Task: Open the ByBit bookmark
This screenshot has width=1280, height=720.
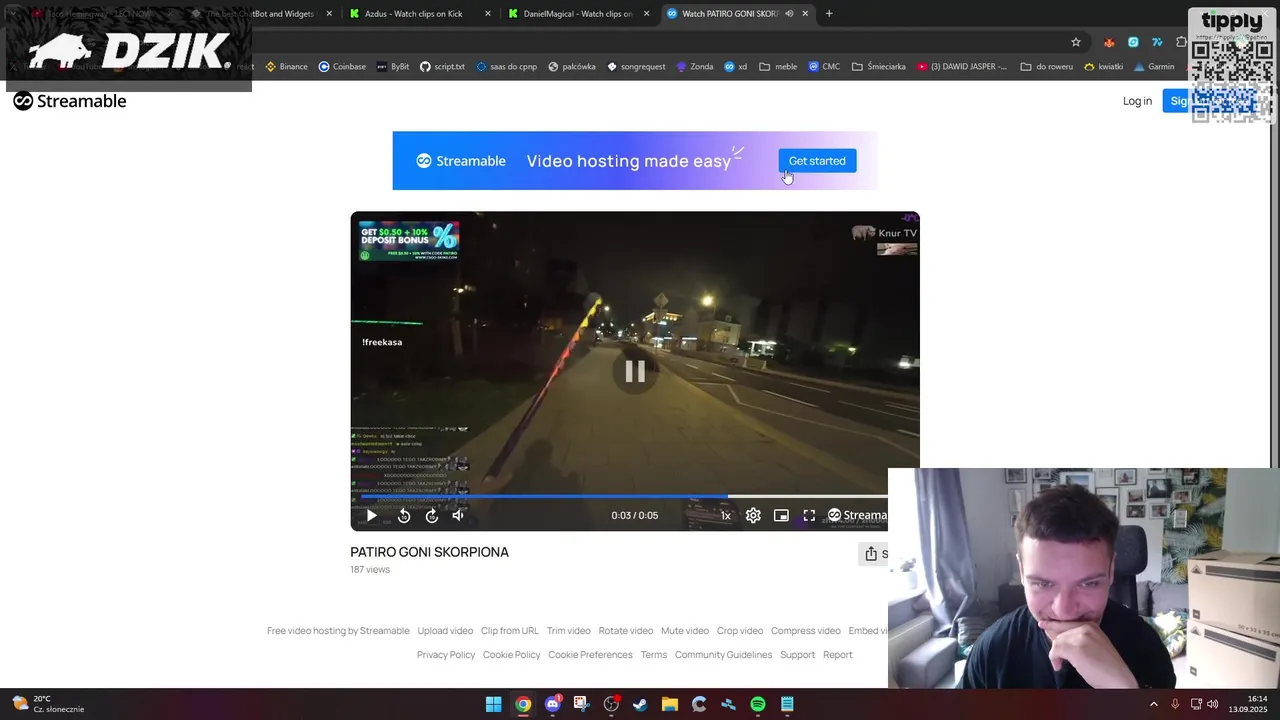Action: (x=393, y=67)
